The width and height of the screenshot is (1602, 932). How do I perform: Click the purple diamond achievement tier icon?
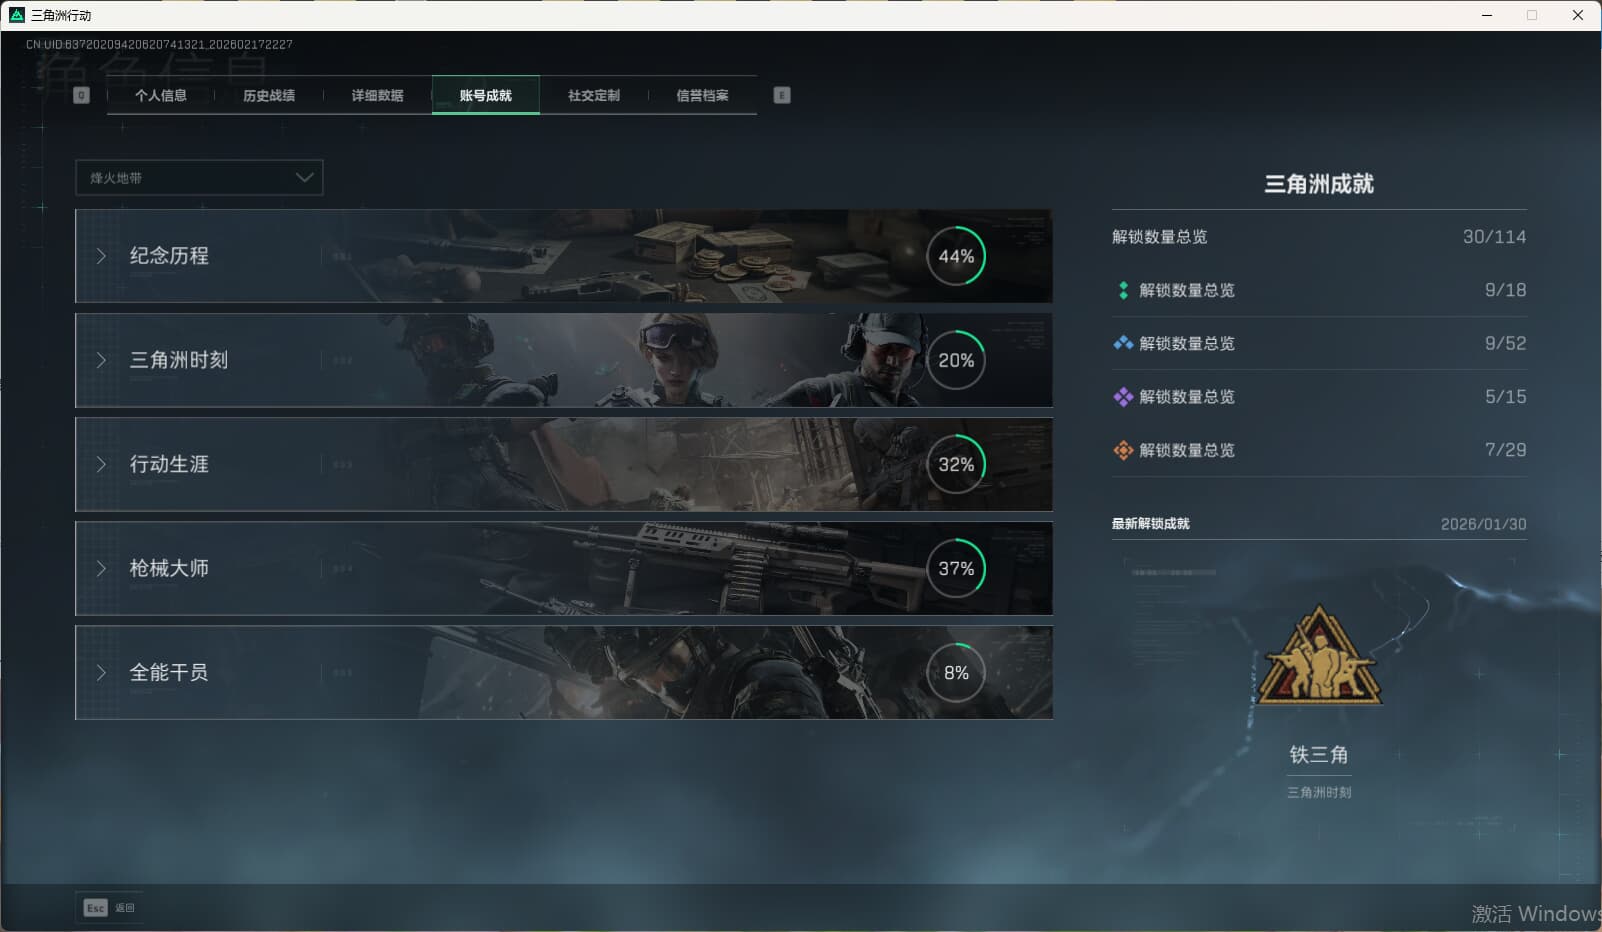1123,397
